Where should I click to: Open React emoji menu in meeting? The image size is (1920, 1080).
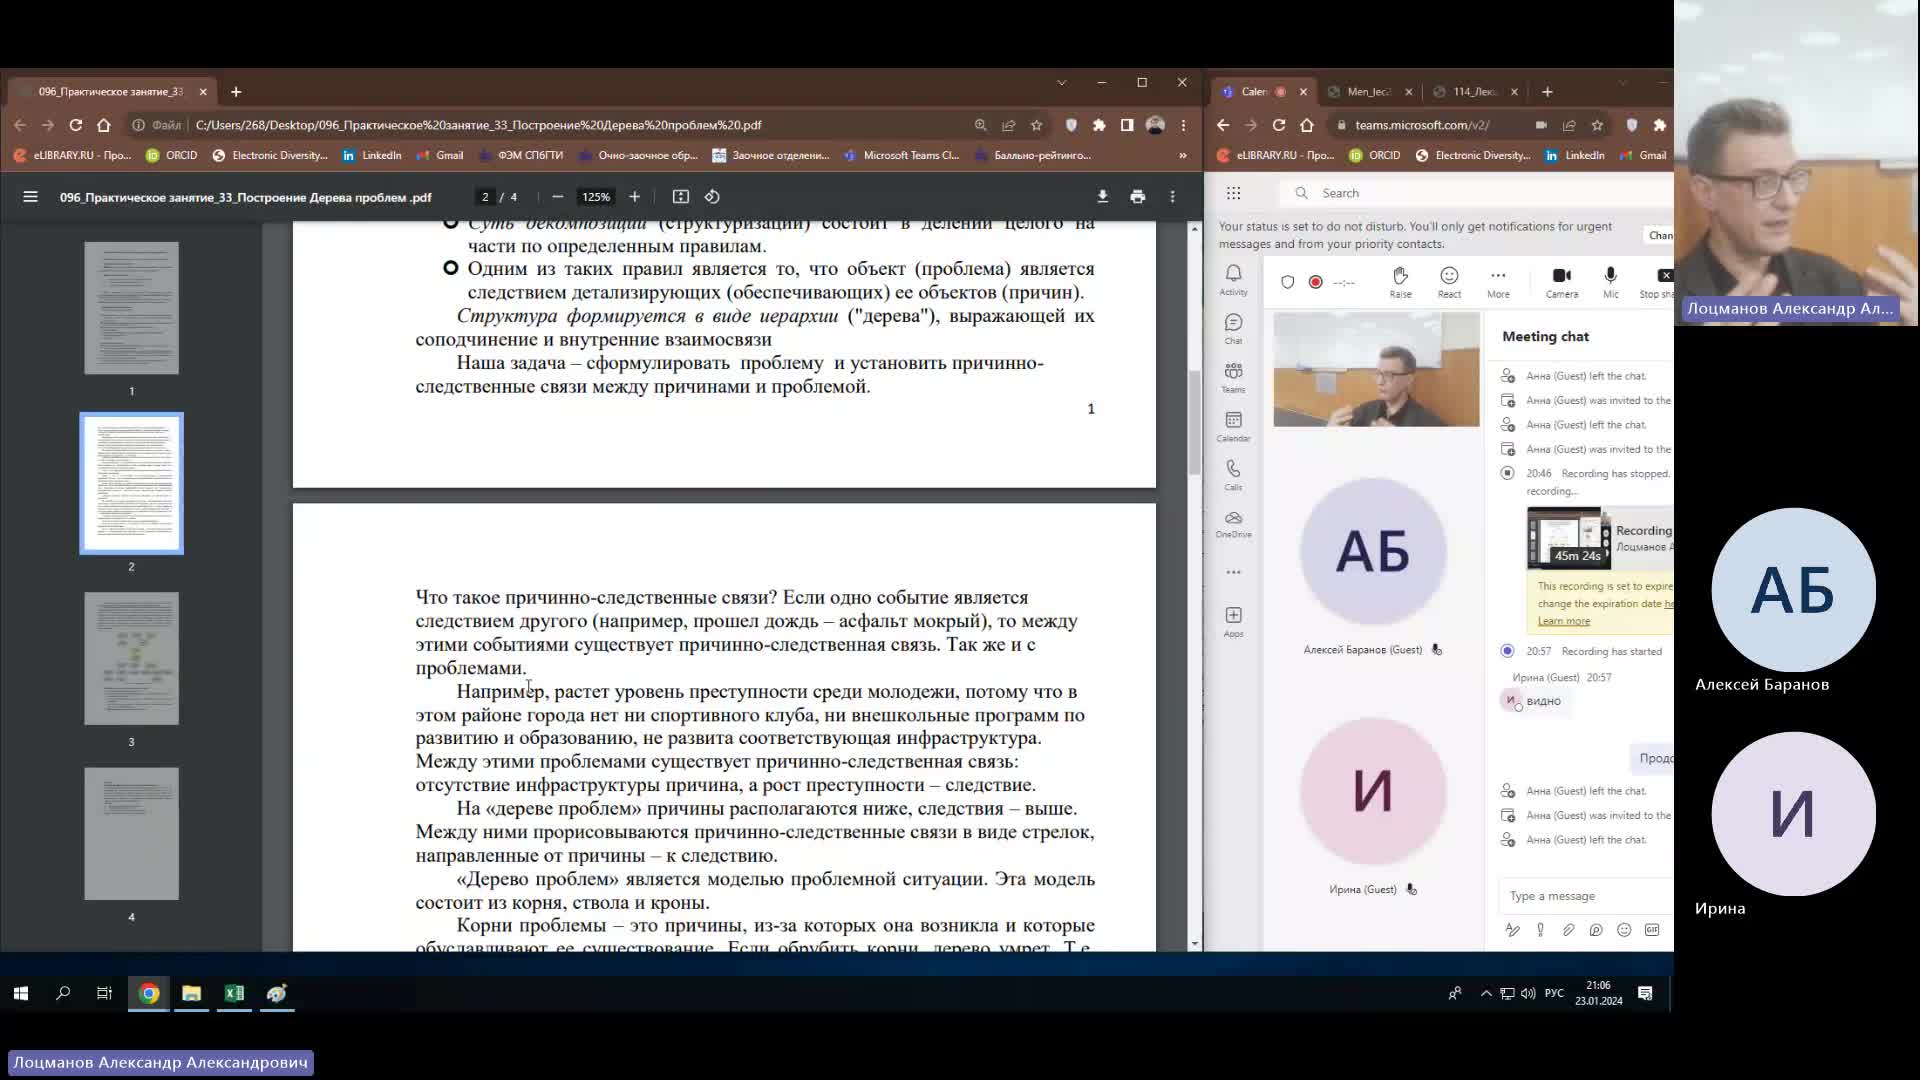click(x=1449, y=282)
